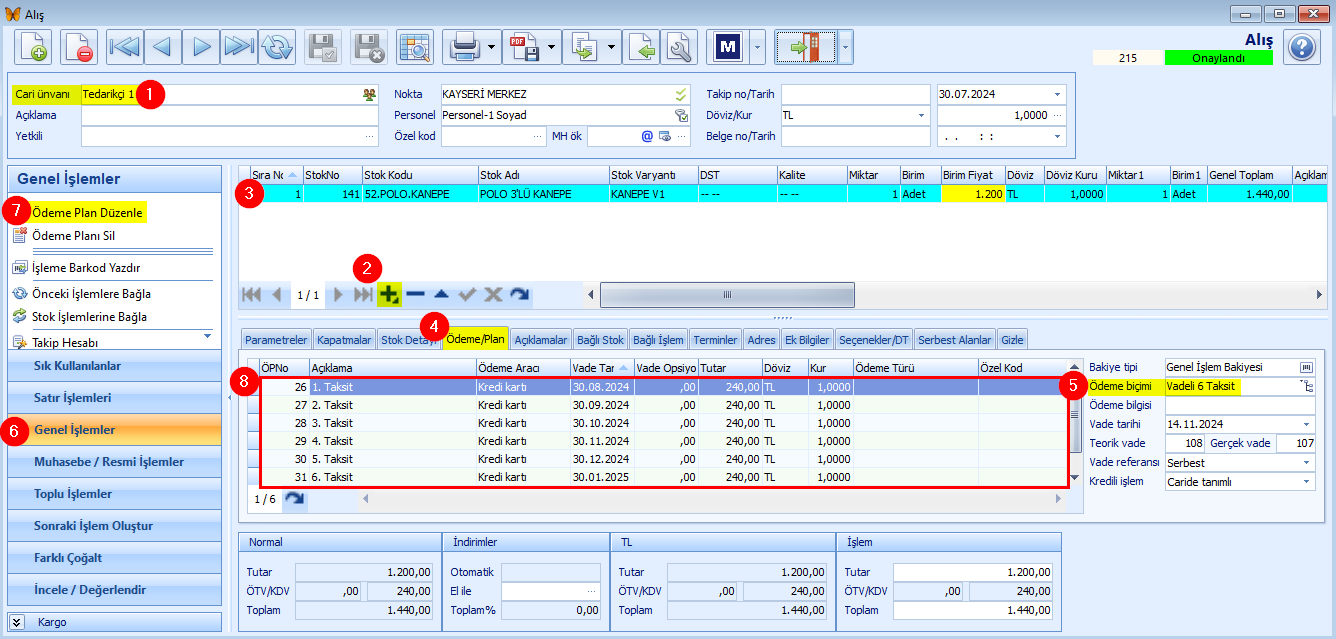
Task: Click the wrench settings icon in toolbar
Action: coord(679,47)
